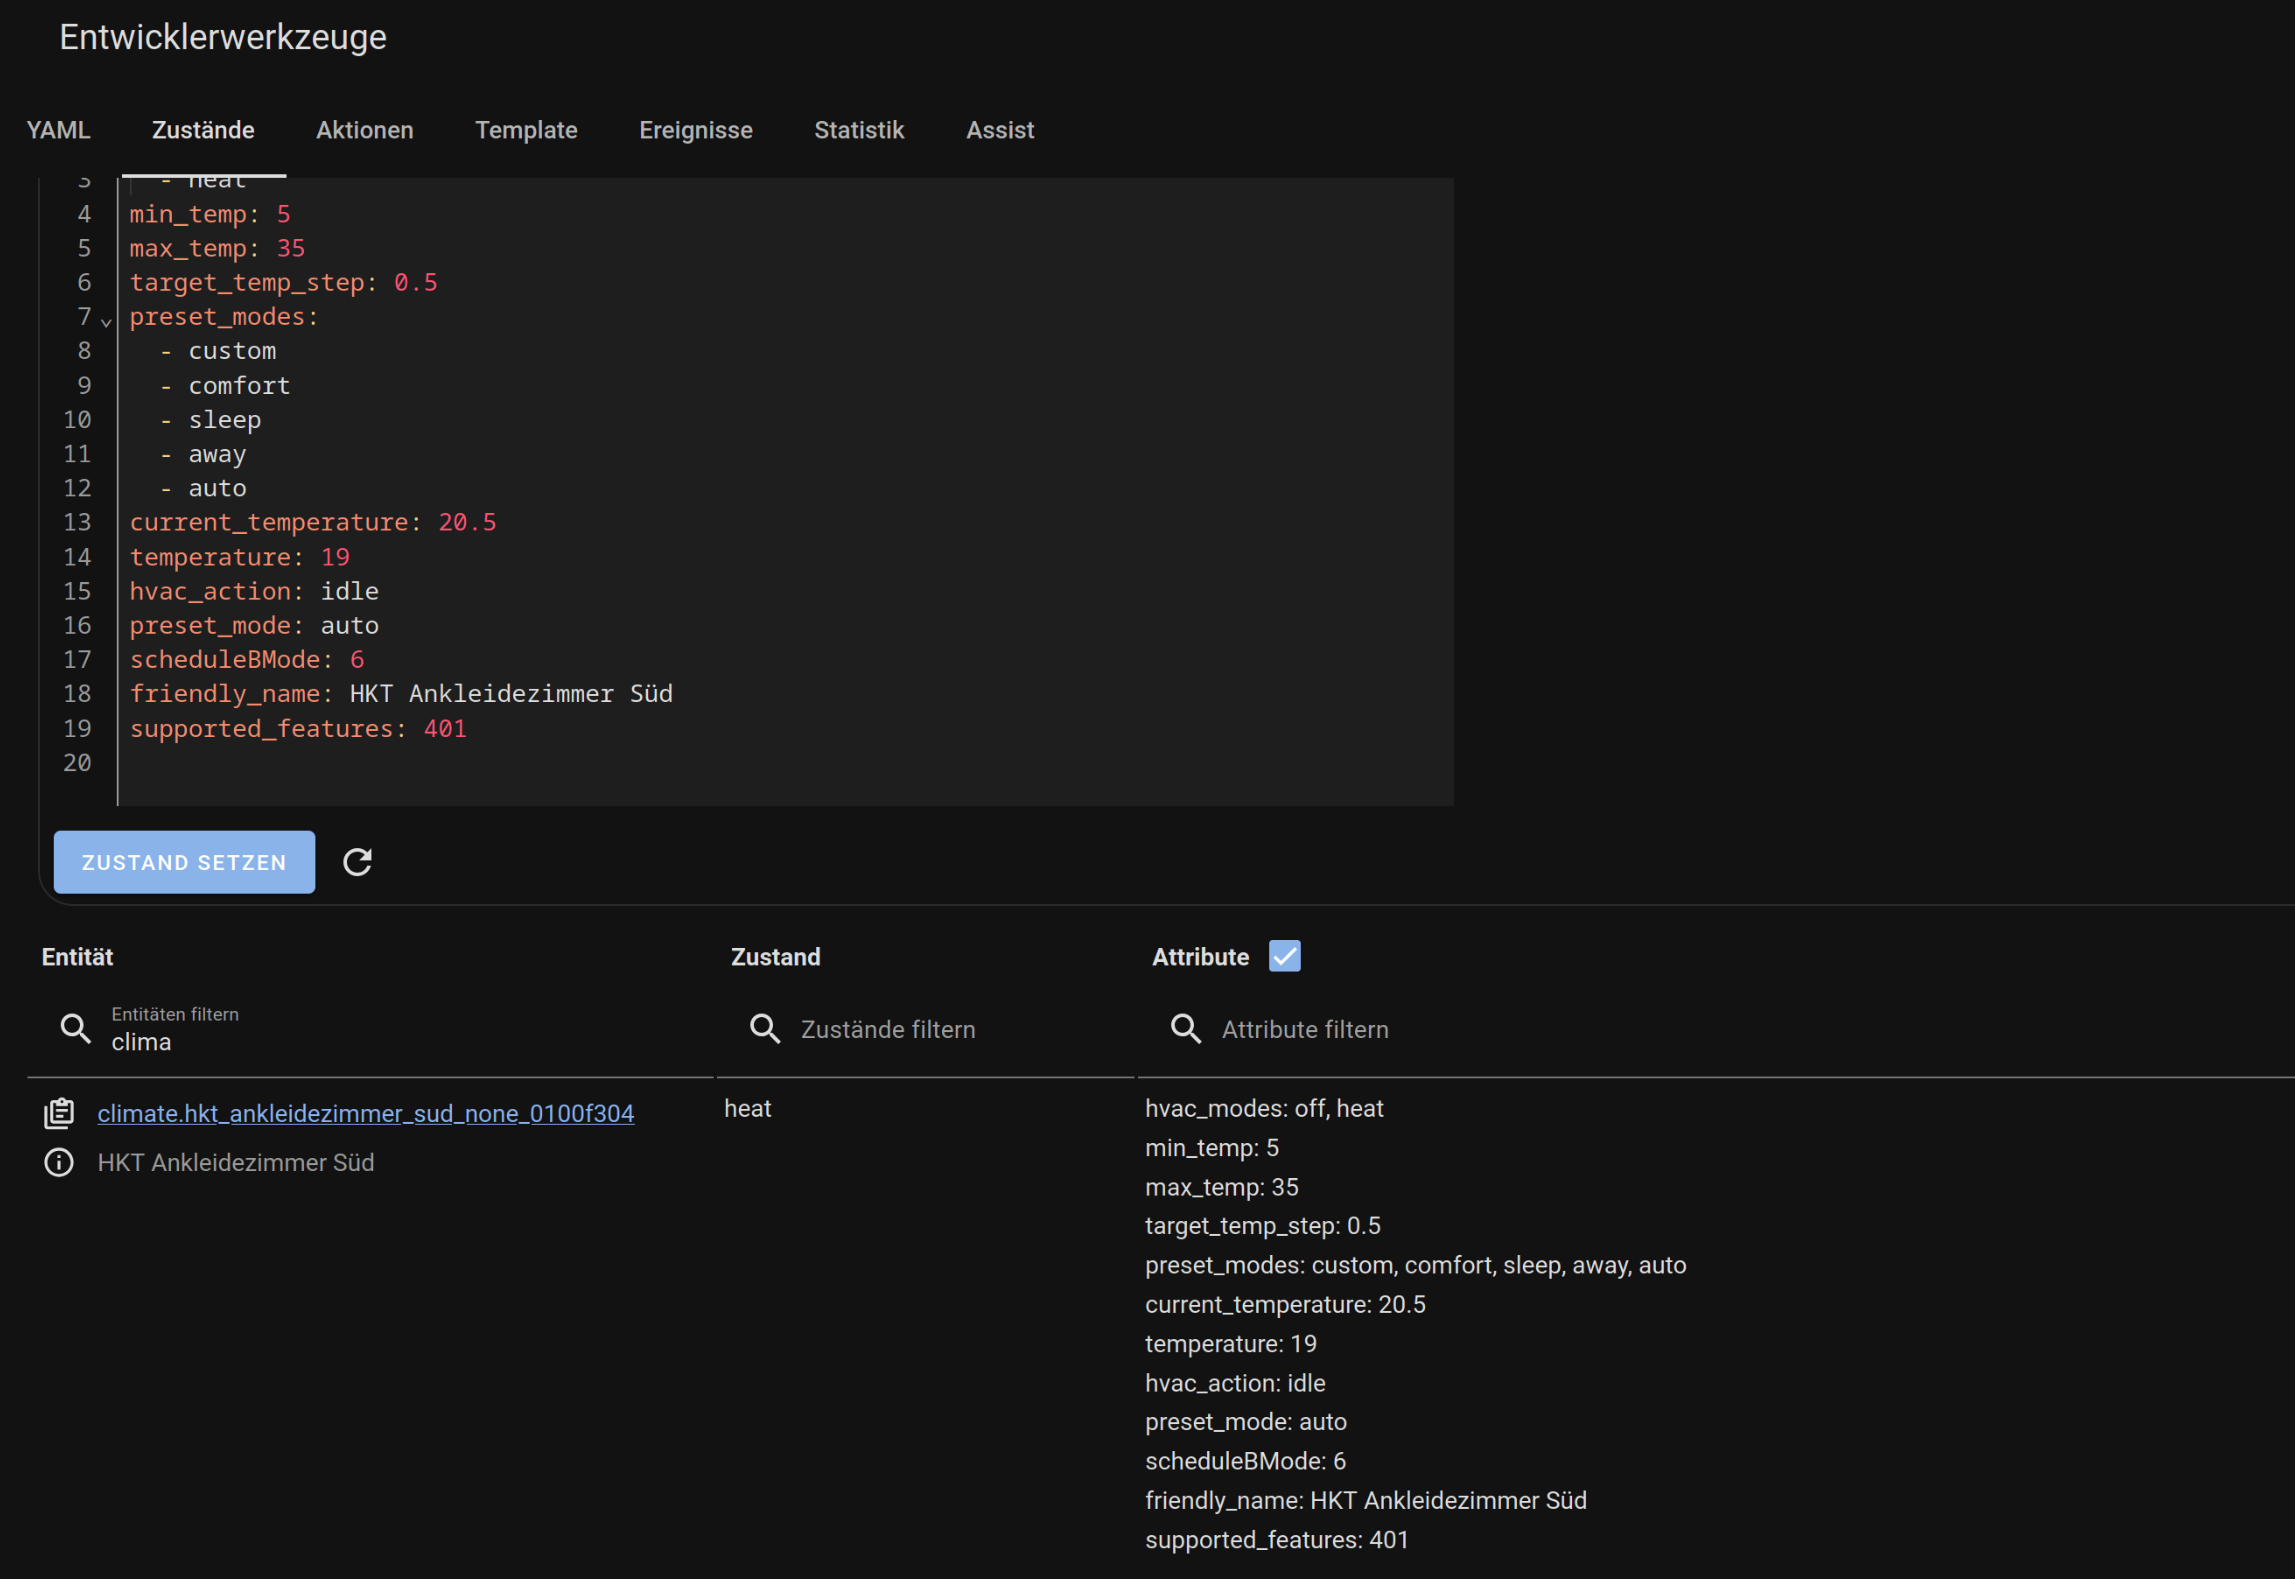Select the Ereignisse tab
Screen dimensions: 2295x1579
pos(695,130)
